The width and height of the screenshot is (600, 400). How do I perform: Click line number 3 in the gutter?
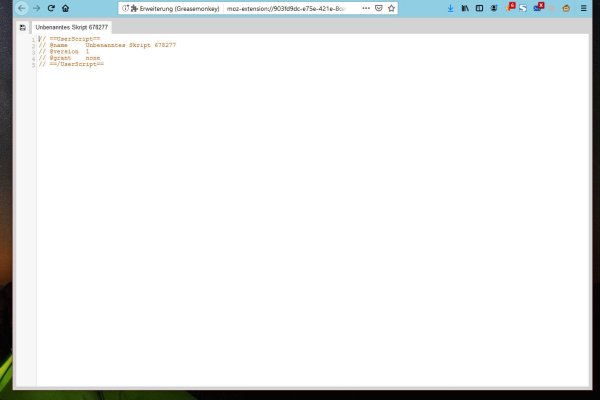pyautogui.click(x=33, y=52)
